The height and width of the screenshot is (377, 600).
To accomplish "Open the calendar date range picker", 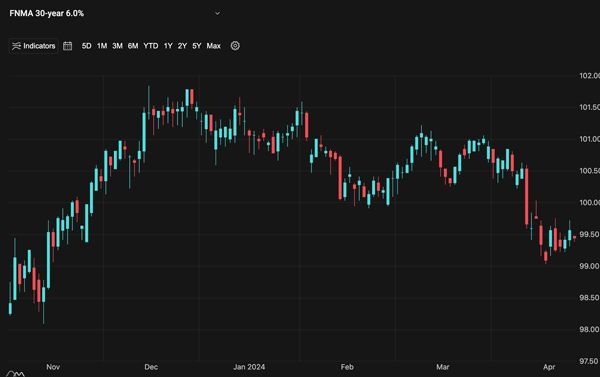I will 67,46.
